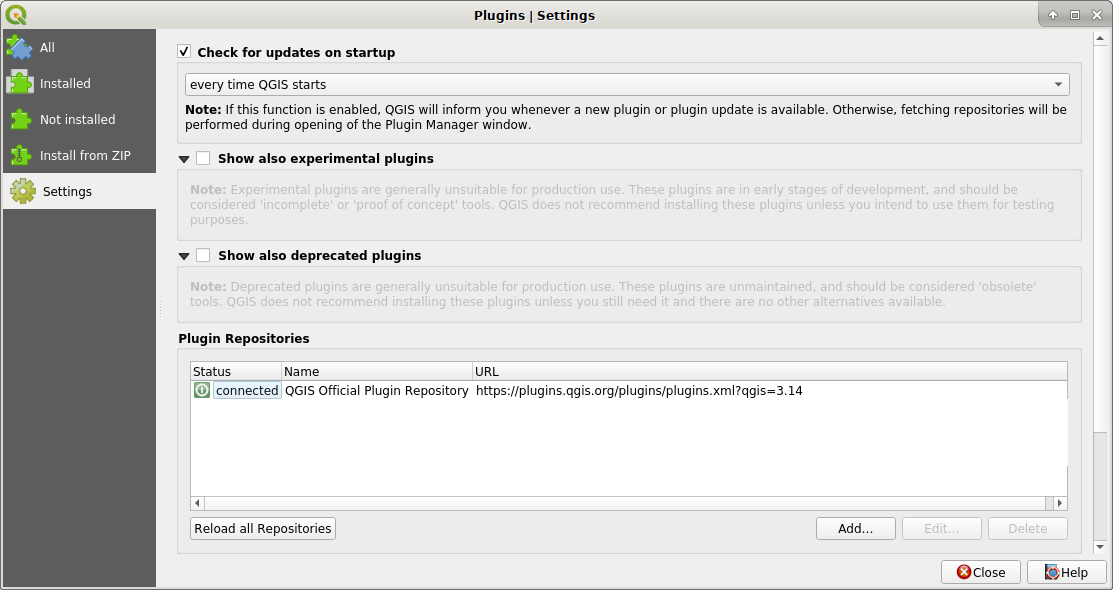Click the Status column header
This screenshot has width=1113, height=590.
(236, 371)
